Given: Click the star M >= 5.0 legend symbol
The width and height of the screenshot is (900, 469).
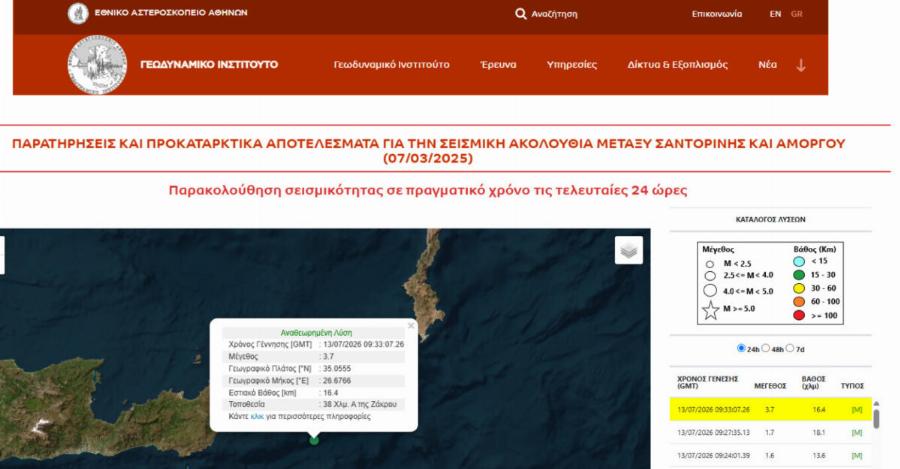Looking at the screenshot, I should coord(711,310).
